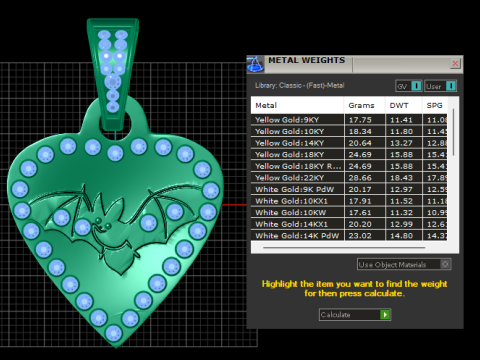Select the White Gold:9K PdW row
Image resolution: width=480 pixels, height=360 pixels.
click(x=349, y=189)
